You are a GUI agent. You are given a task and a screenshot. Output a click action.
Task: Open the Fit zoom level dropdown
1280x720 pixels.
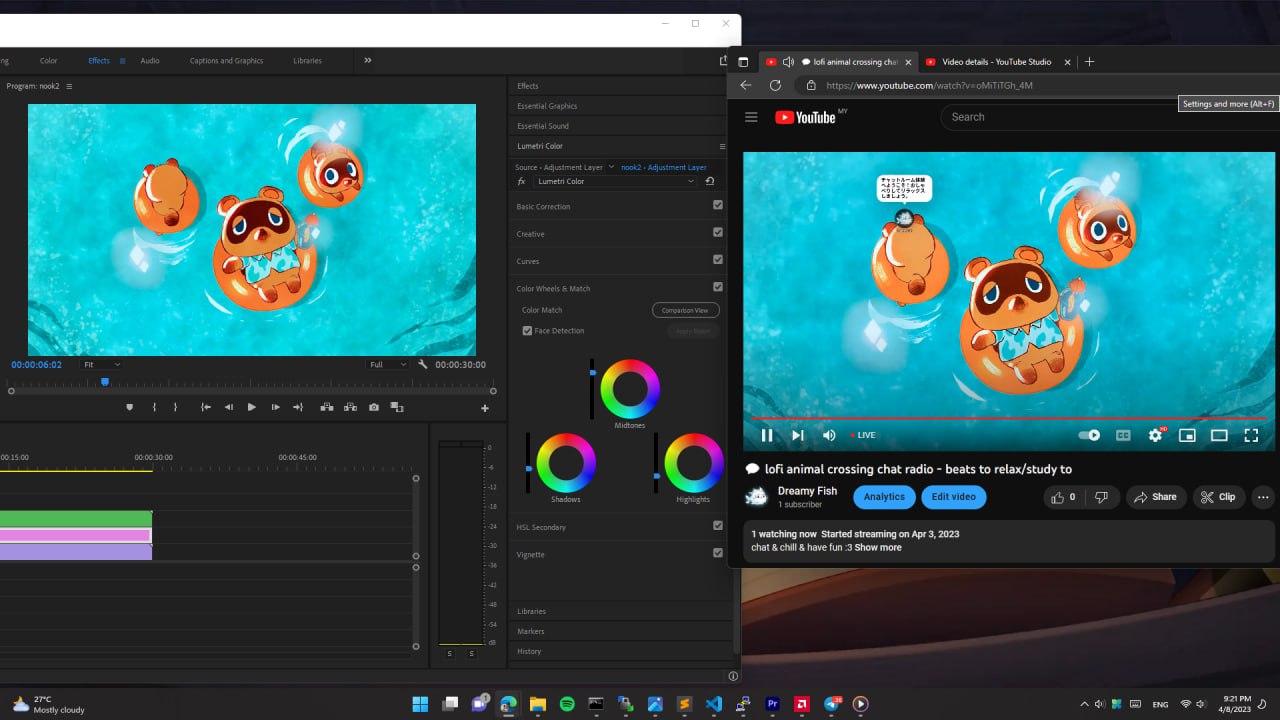[x=102, y=365]
